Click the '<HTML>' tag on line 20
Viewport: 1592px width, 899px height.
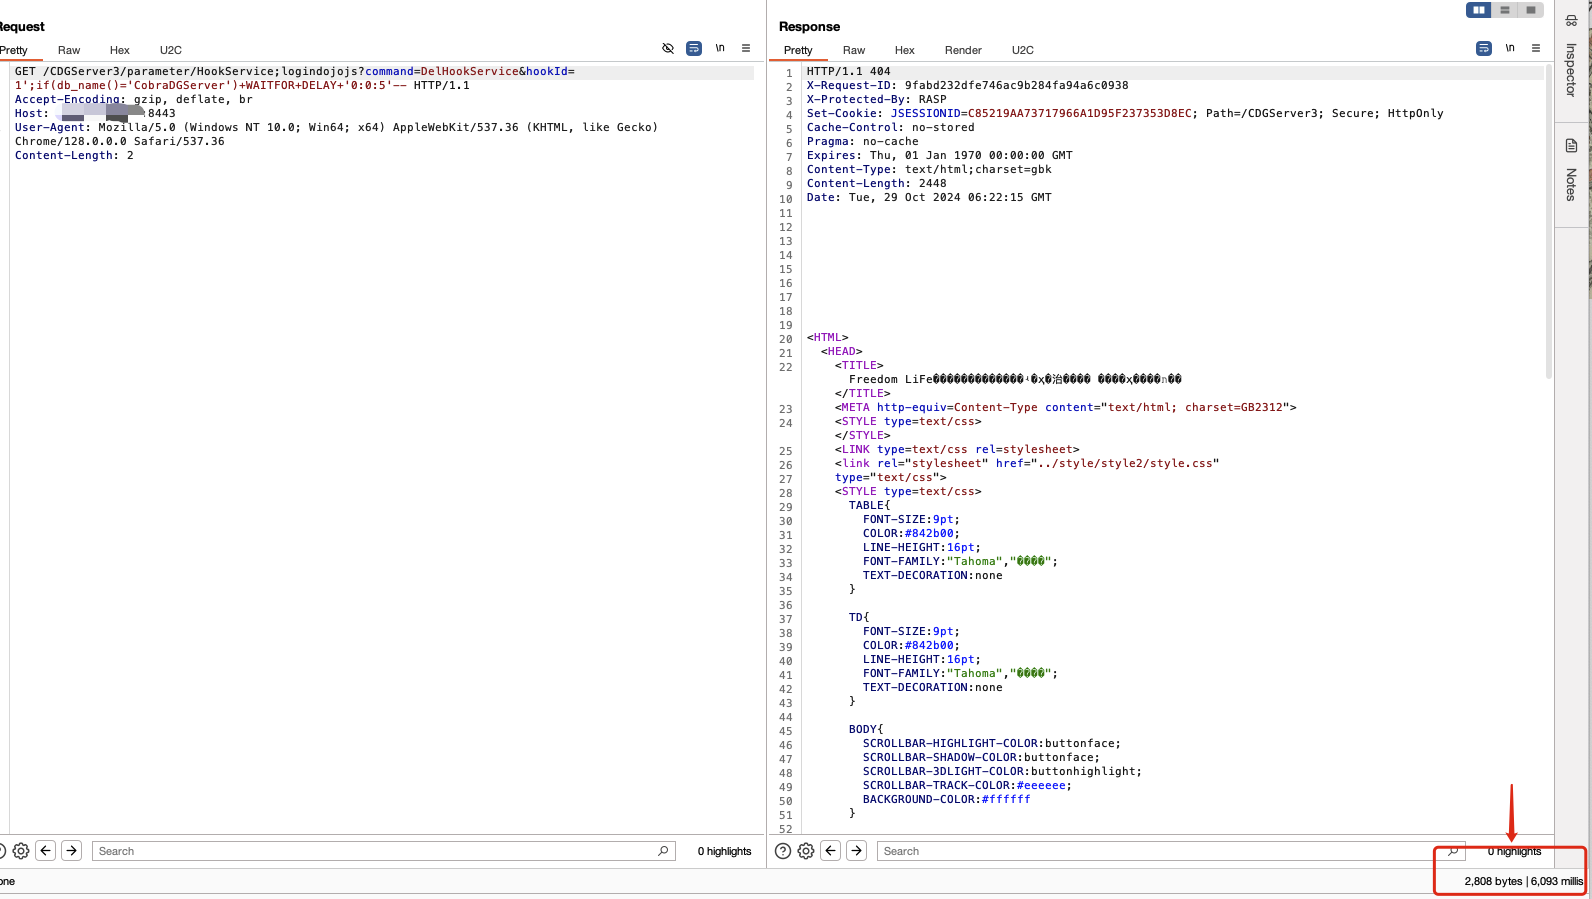tap(827, 337)
